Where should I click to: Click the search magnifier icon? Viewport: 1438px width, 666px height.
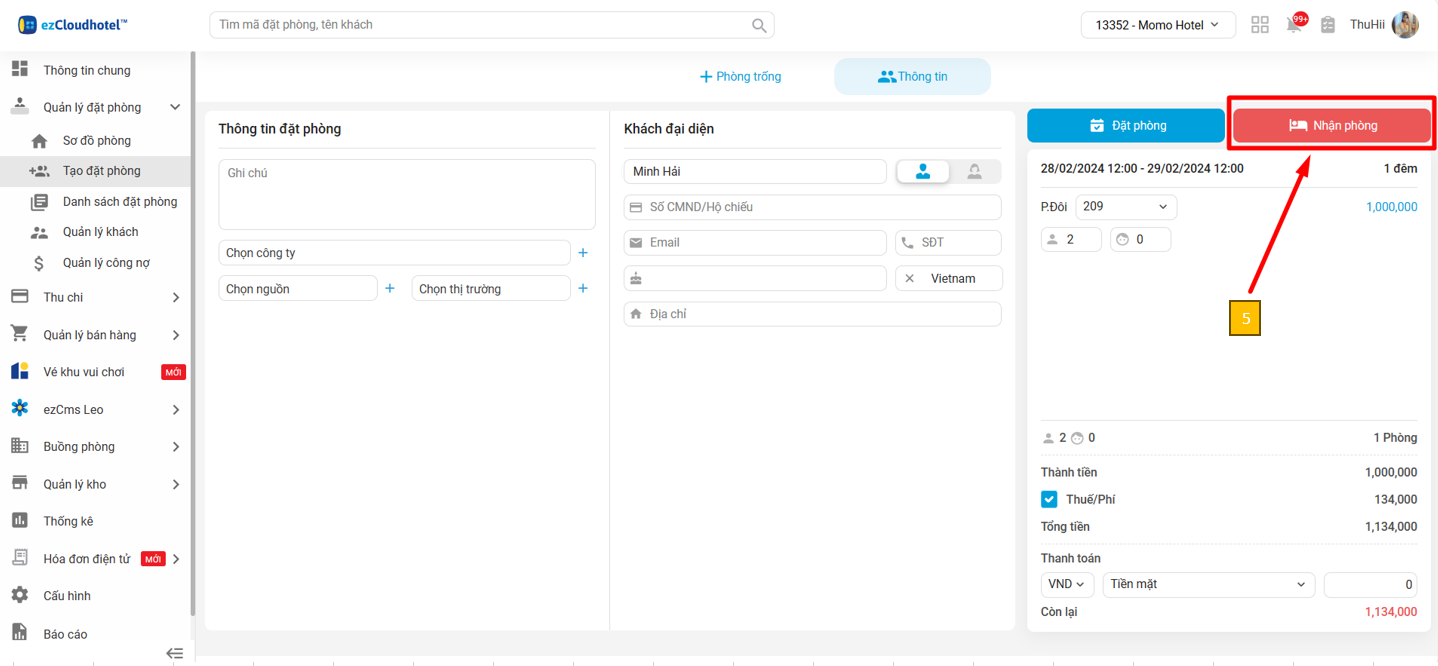[x=759, y=25]
